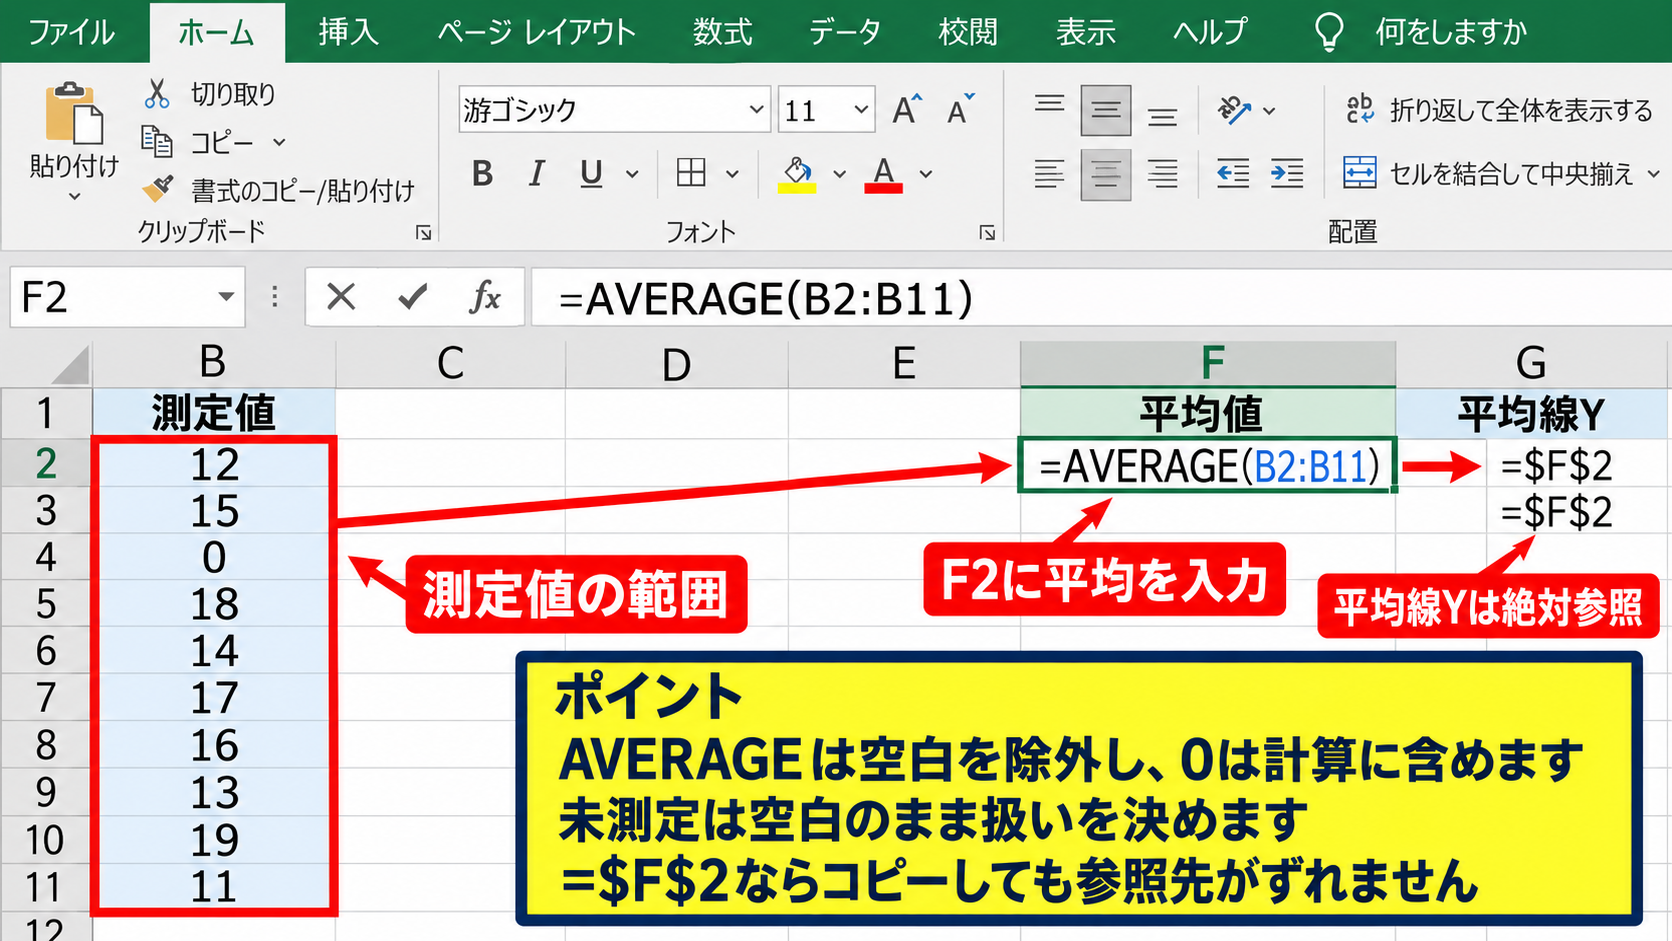Open Name Box dropdown arrow
The image size is (1672, 941).
pyautogui.click(x=226, y=297)
